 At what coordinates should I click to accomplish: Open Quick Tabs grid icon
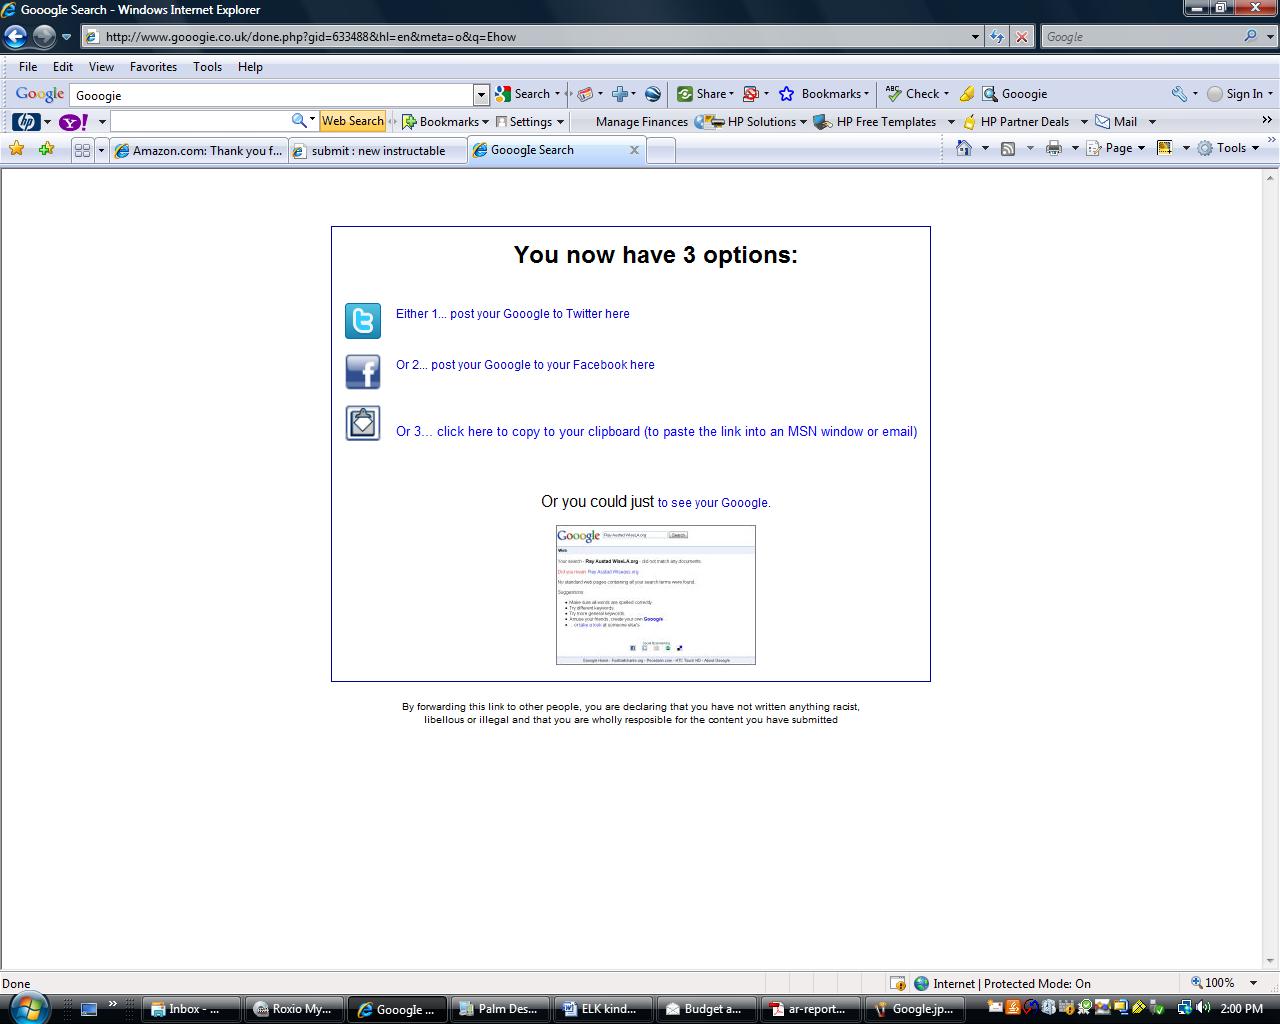(83, 150)
